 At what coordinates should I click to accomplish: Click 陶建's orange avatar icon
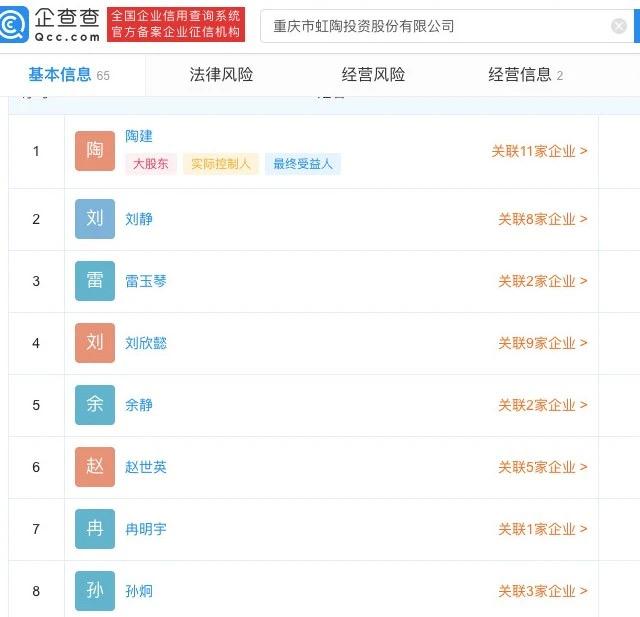pyautogui.click(x=95, y=151)
